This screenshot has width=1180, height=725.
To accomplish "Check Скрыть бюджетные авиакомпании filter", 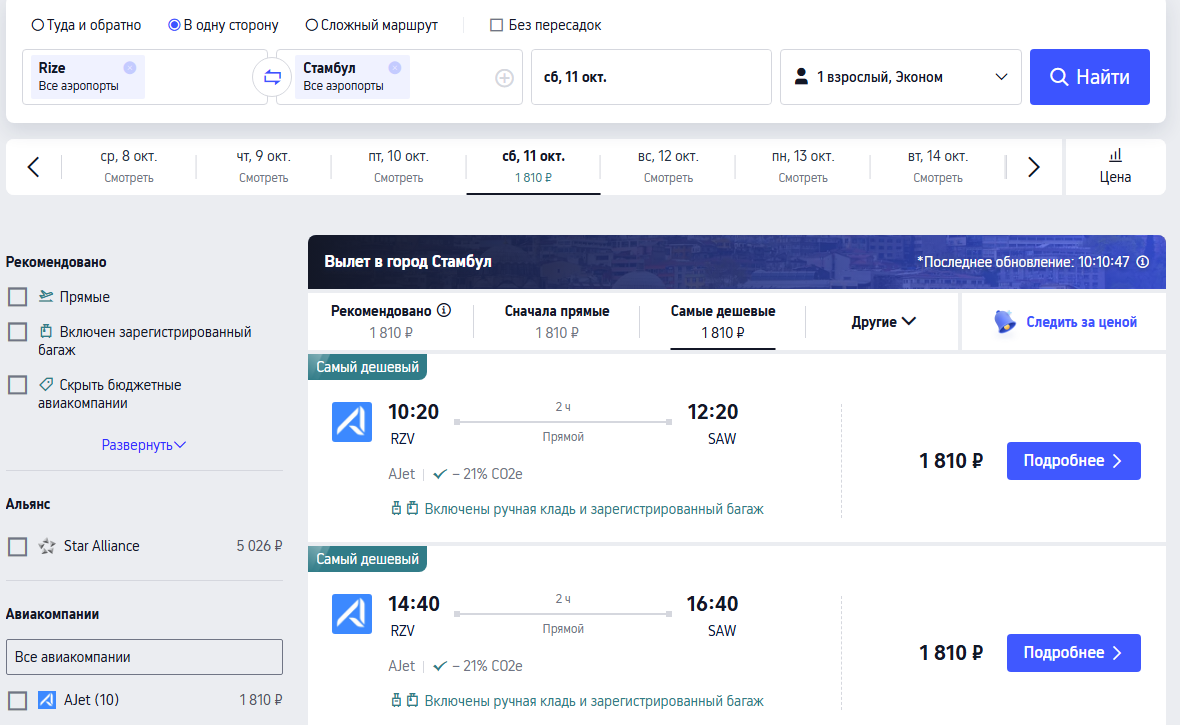I will [x=17, y=385].
